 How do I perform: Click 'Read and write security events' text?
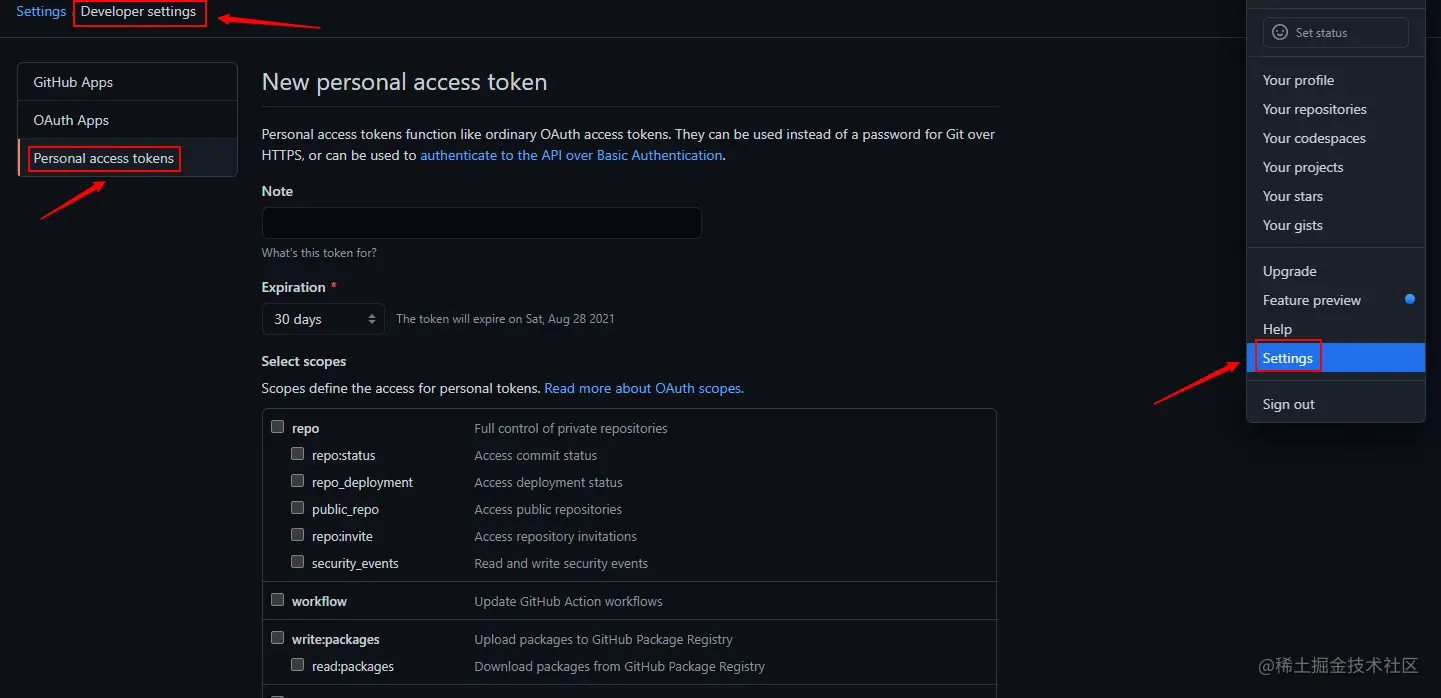coord(561,563)
